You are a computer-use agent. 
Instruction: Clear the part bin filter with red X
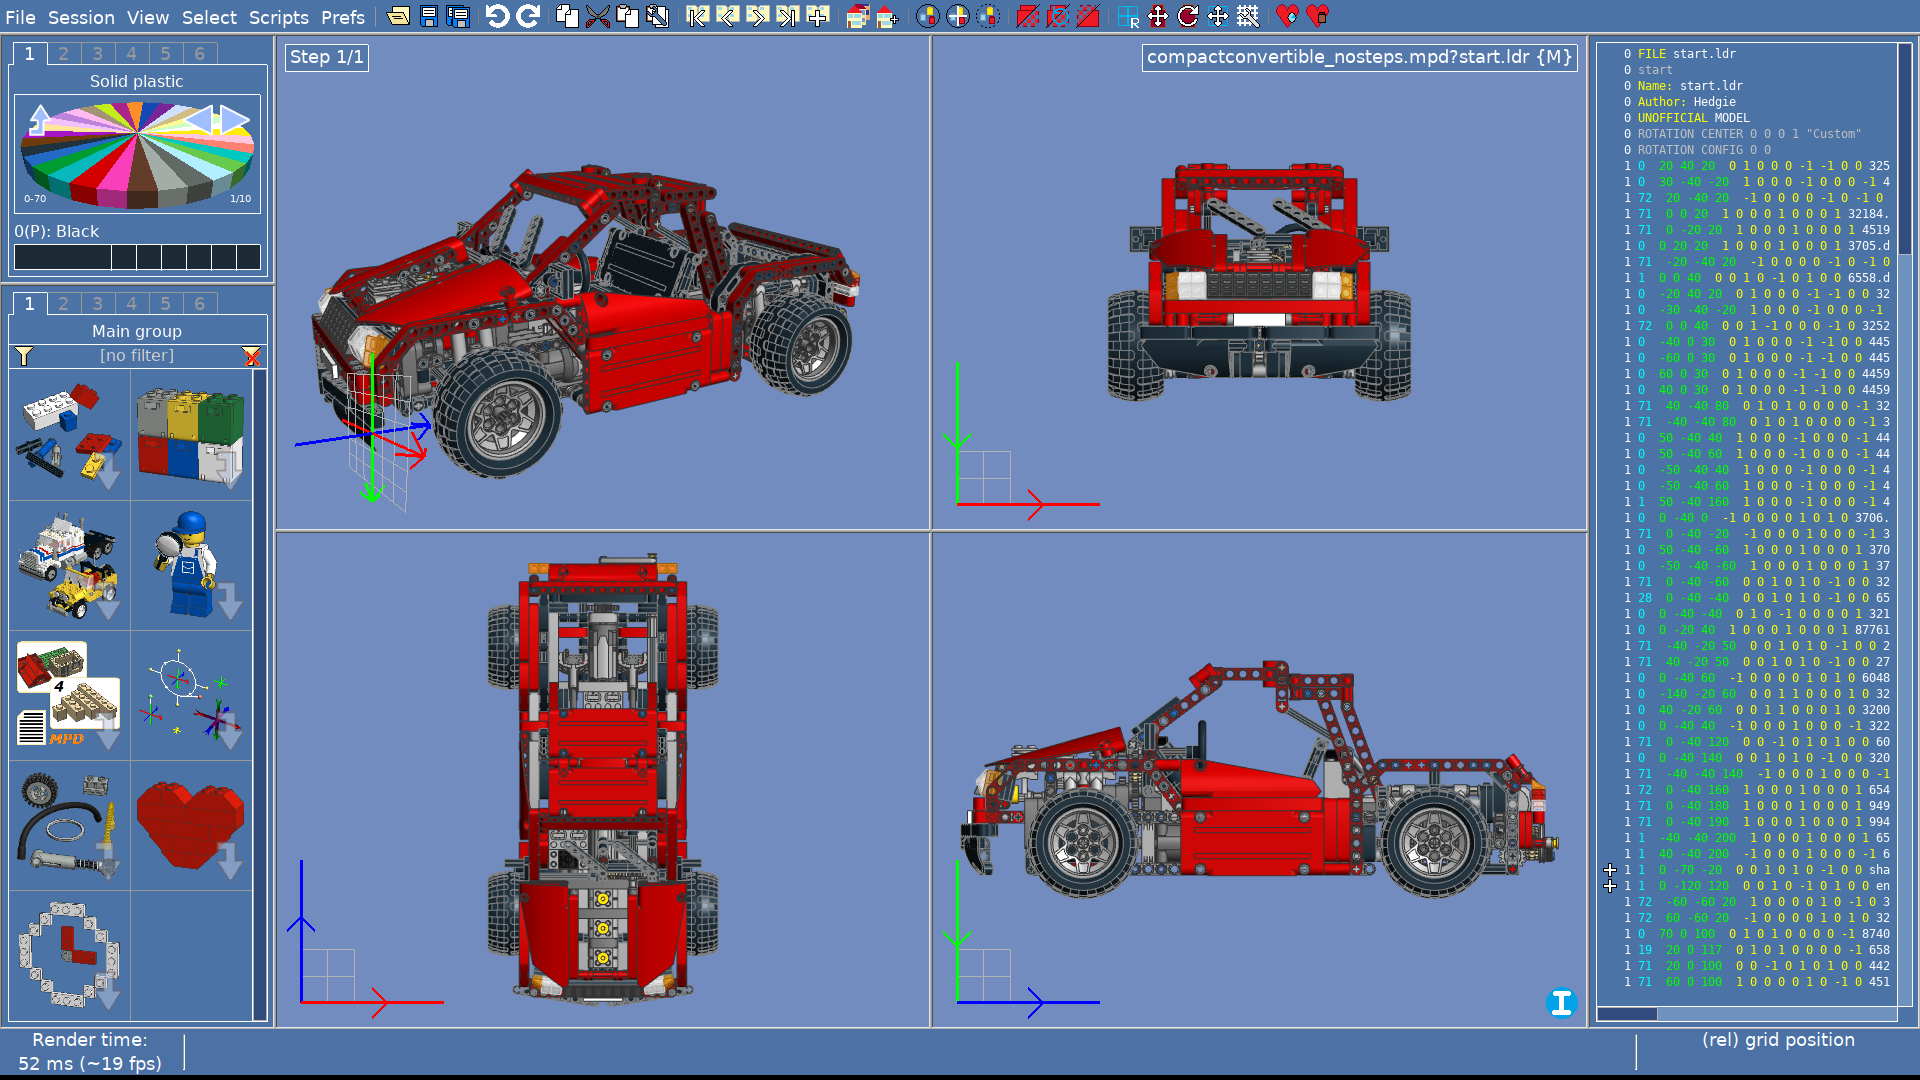point(251,356)
